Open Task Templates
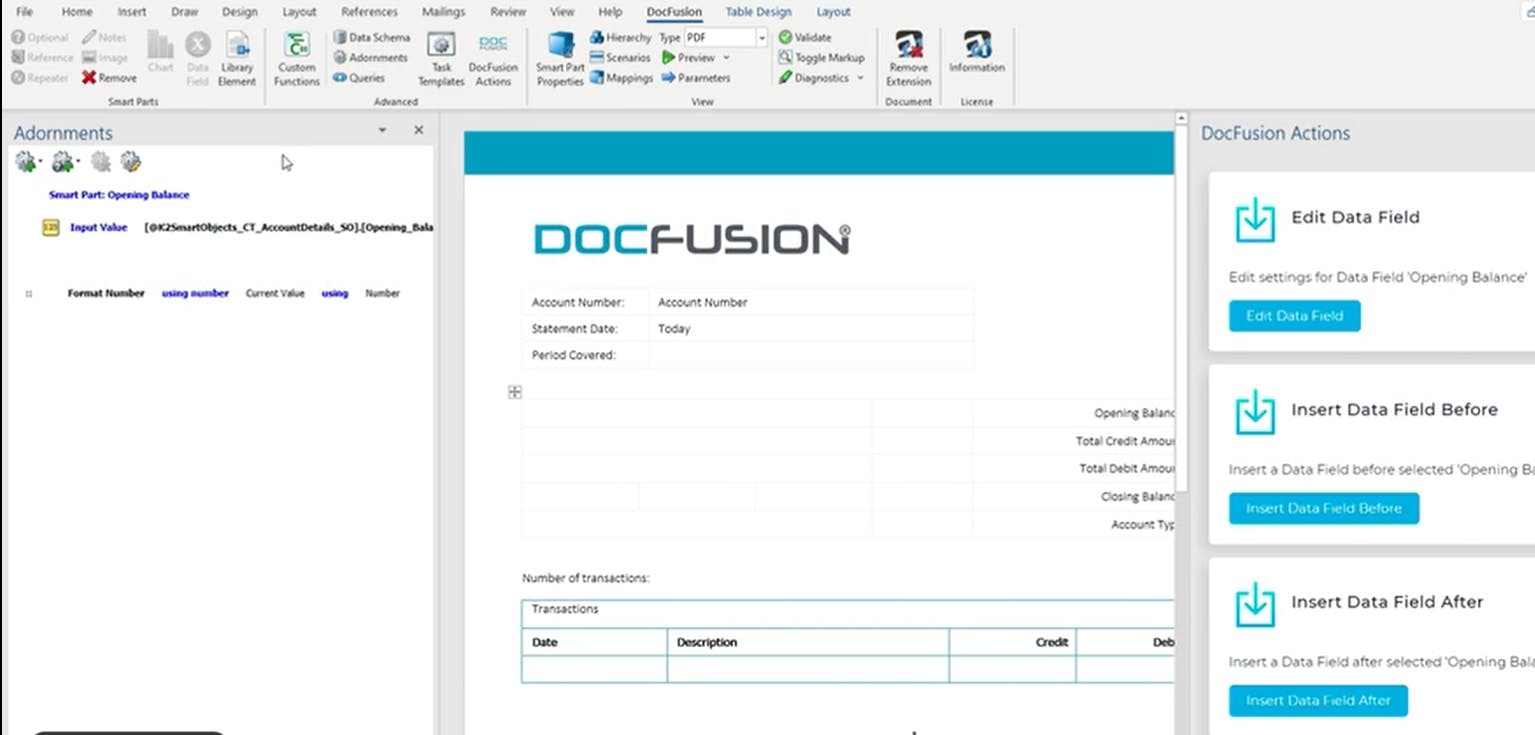 click(x=441, y=57)
